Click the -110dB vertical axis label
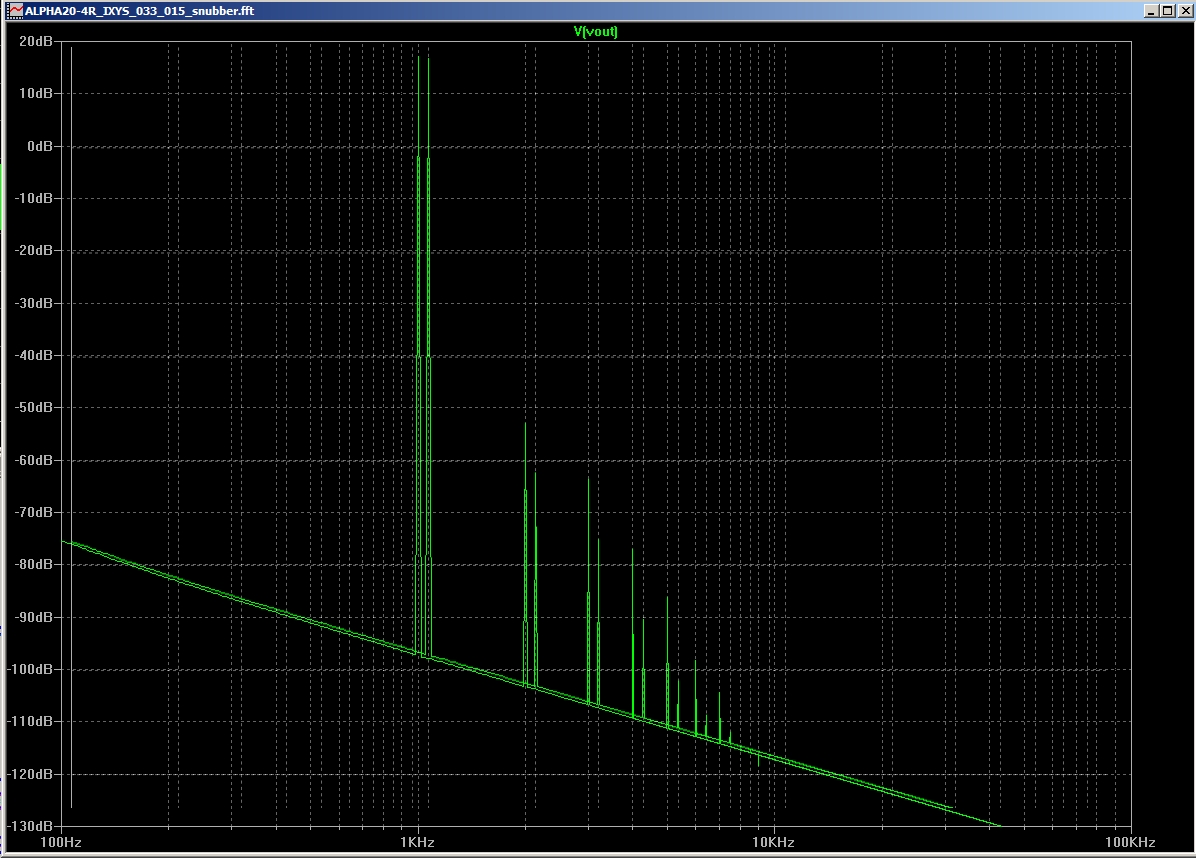The height and width of the screenshot is (858, 1196). coord(31,721)
